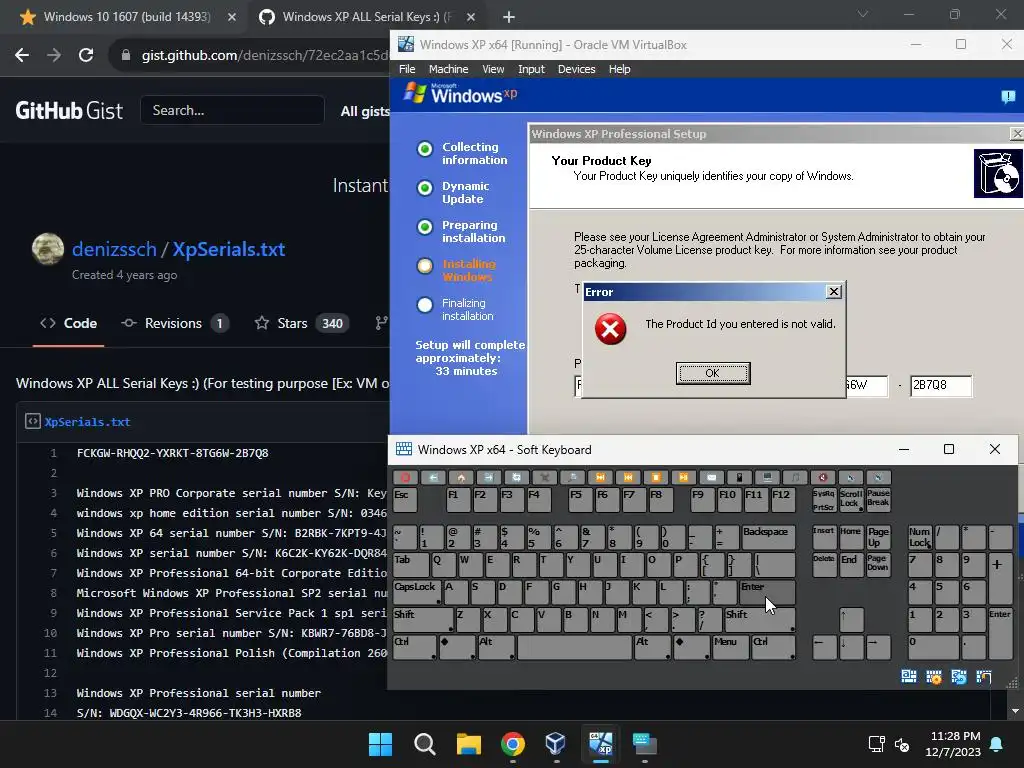Open Machine menu in VirtualBox
Screen dimensions: 1024x768
448,69
